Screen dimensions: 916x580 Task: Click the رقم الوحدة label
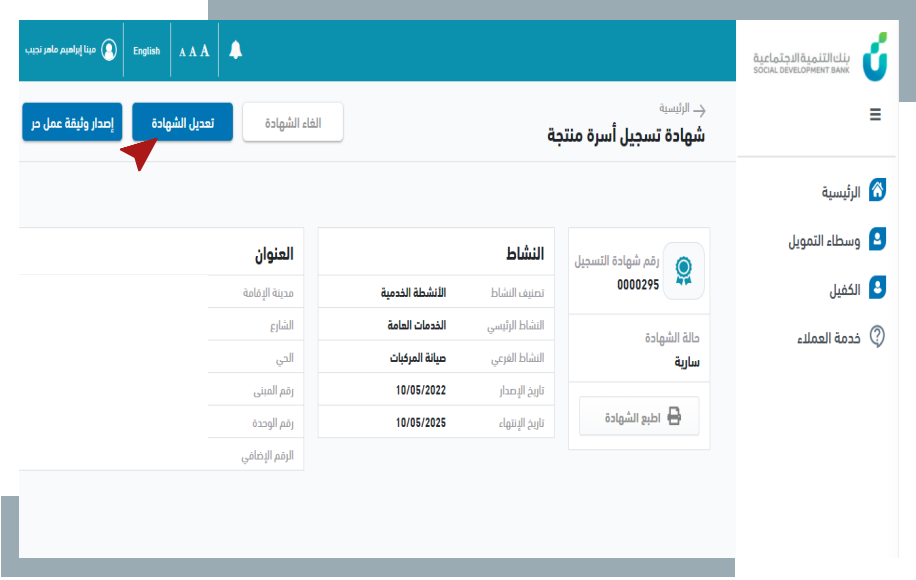click(273, 423)
